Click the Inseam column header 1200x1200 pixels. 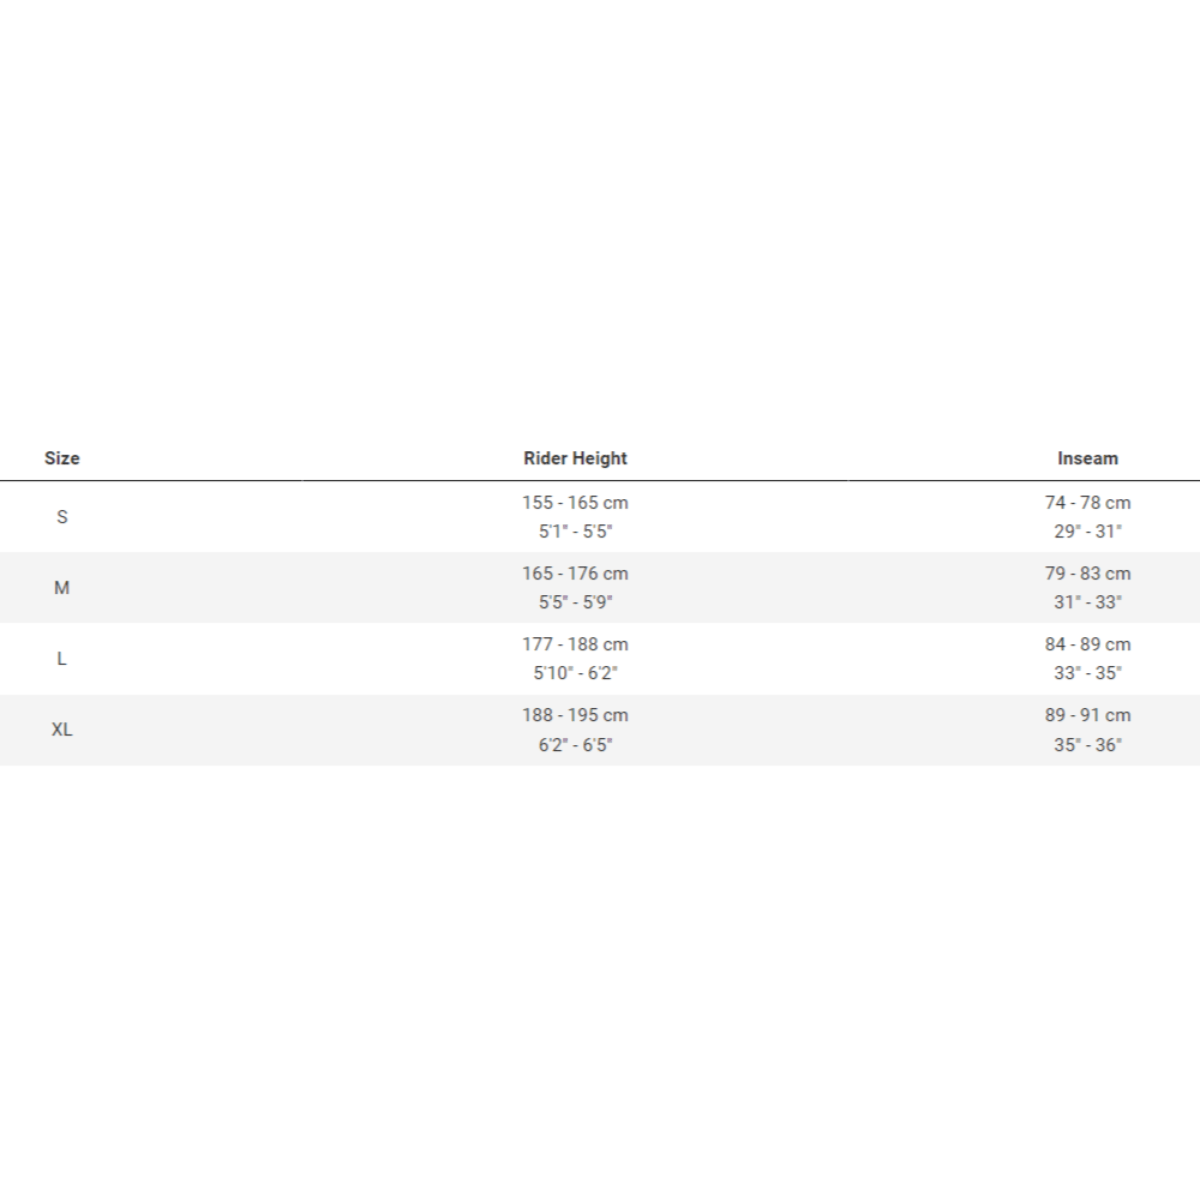point(1088,458)
